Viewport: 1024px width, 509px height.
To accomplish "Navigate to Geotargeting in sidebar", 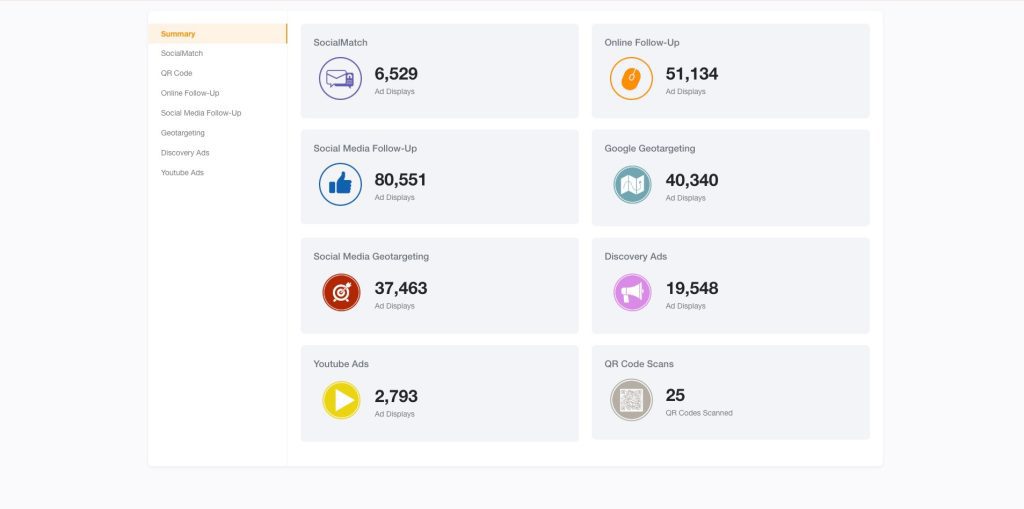I will 183,132.
